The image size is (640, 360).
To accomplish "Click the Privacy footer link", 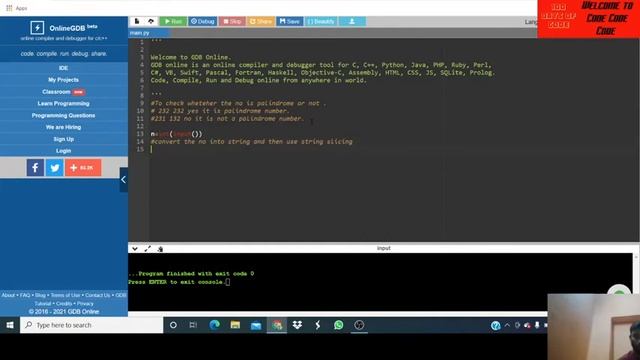I will point(85,304).
